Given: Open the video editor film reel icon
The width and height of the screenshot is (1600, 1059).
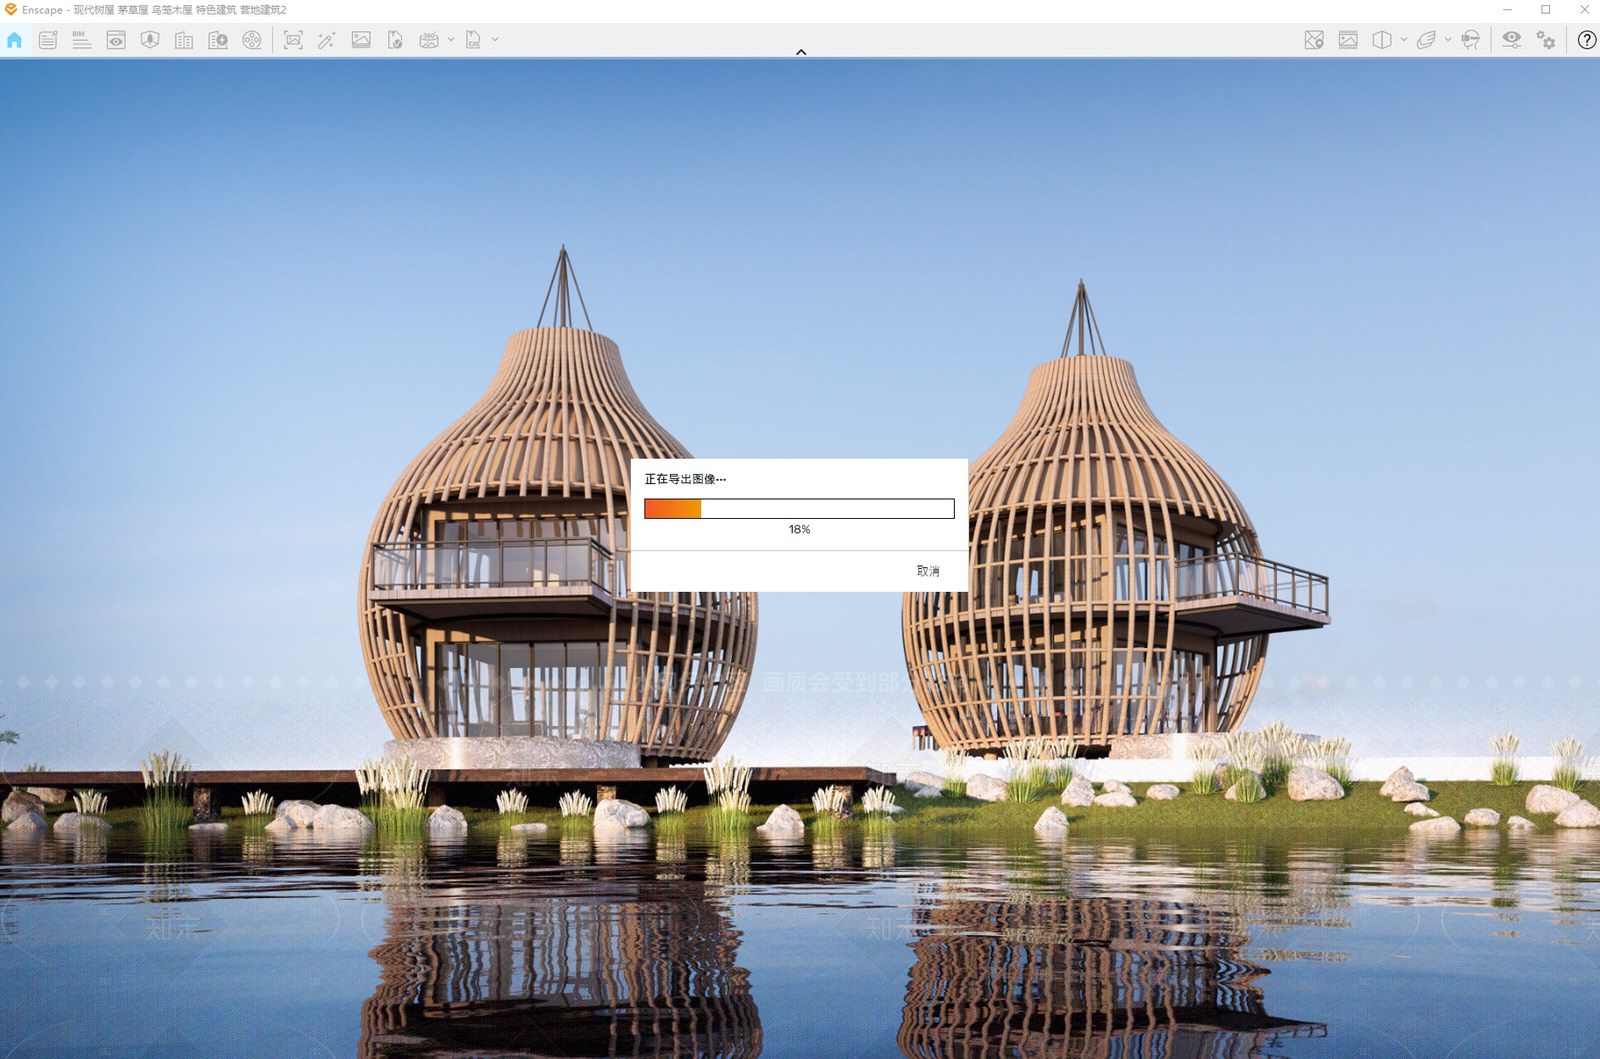Looking at the screenshot, I should (x=252, y=40).
